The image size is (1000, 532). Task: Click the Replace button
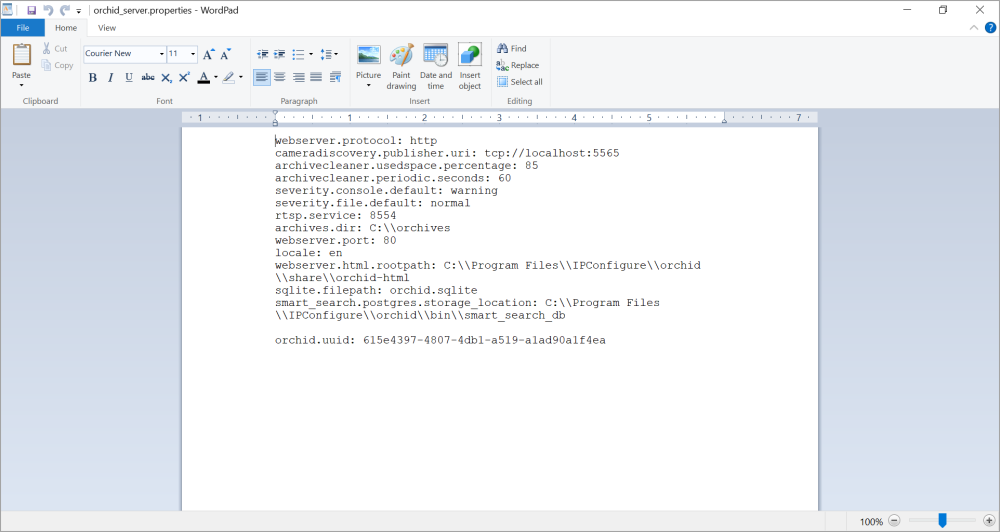pyautogui.click(x=518, y=65)
